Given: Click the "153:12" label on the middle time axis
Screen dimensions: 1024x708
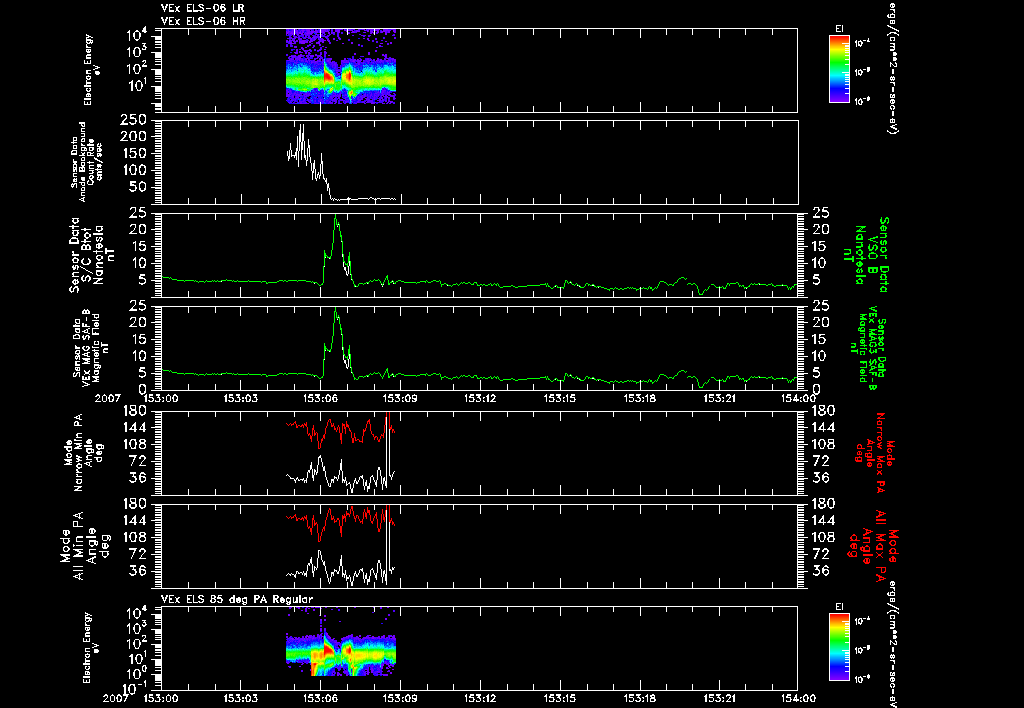Looking at the screenshot, I should click(x=480, y=398).
